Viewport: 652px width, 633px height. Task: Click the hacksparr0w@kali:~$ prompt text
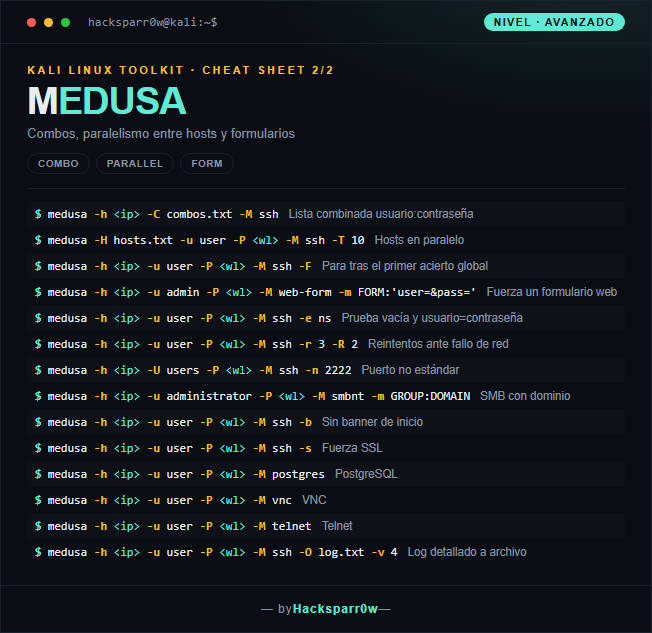pos(153,22)
